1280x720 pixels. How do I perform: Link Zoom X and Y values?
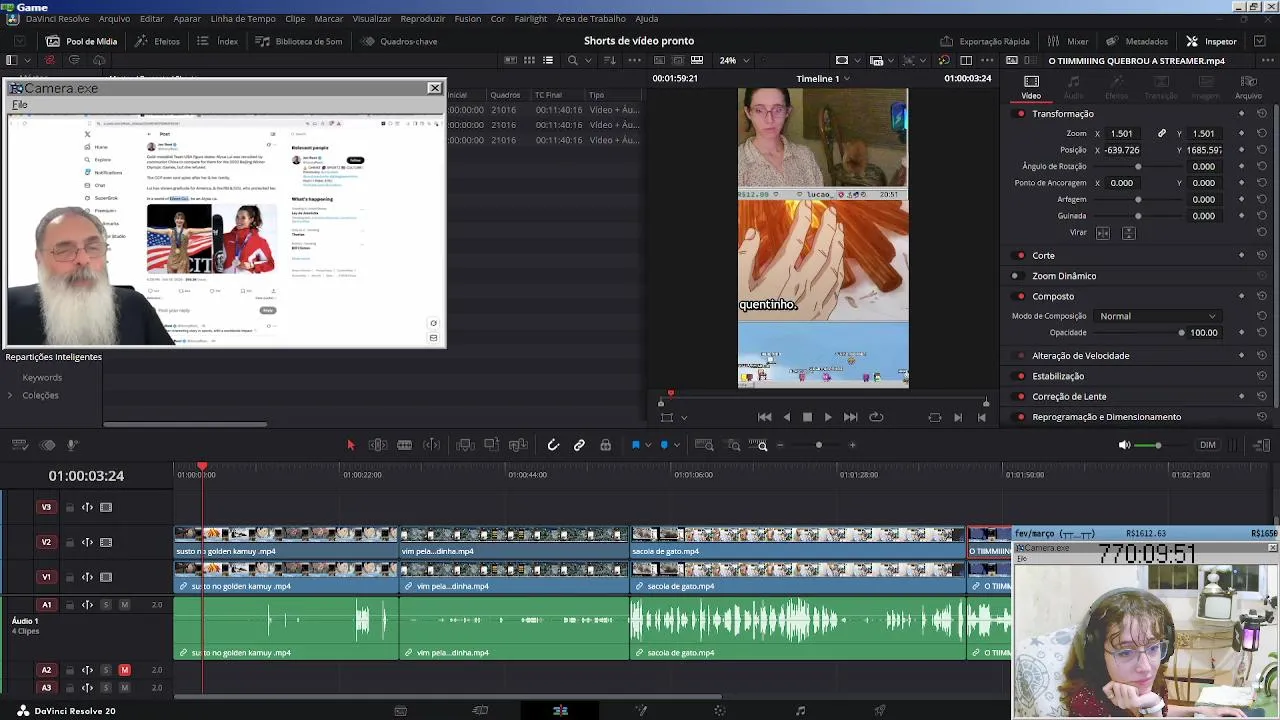click(1162, 133)
